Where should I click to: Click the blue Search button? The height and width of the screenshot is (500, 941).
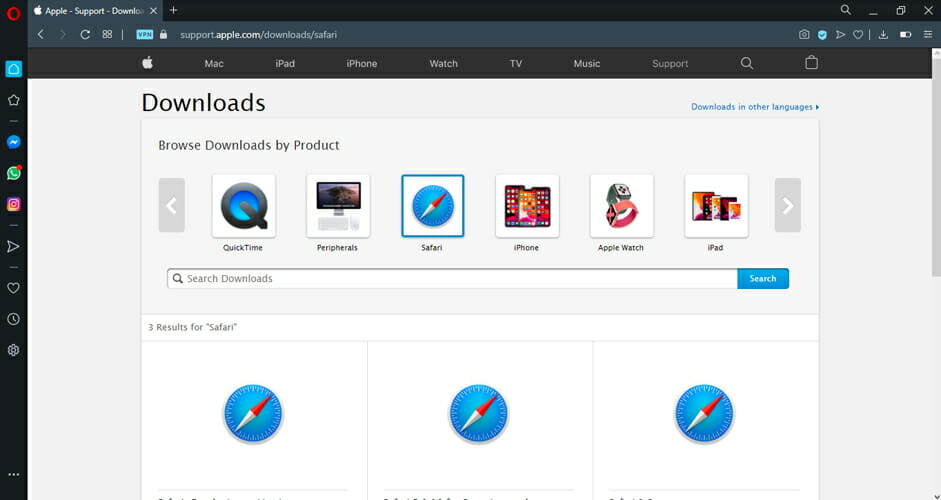763,279
